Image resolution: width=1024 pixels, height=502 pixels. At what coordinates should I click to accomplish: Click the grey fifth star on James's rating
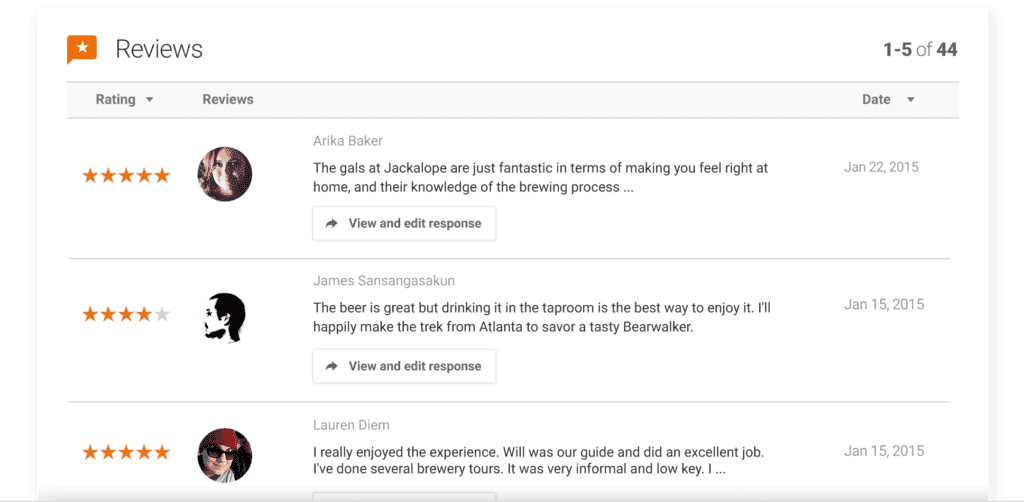pos(162,315)
